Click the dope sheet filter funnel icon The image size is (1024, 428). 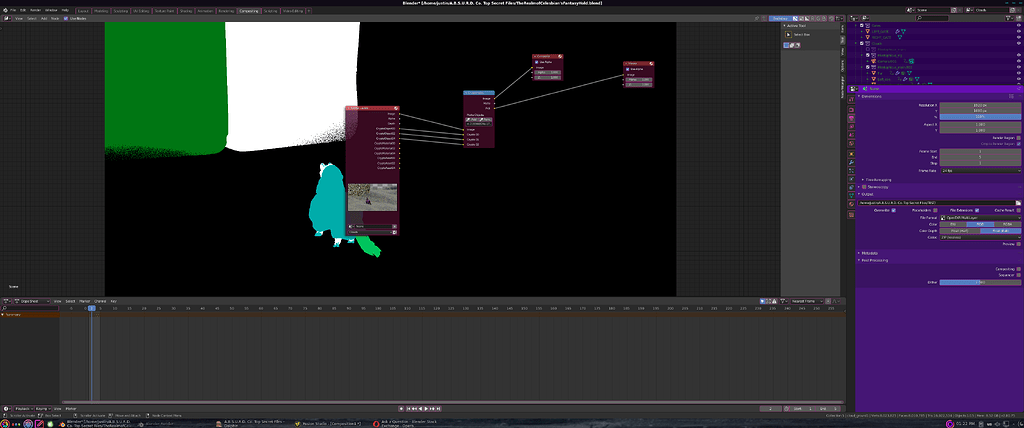[784, 301]
